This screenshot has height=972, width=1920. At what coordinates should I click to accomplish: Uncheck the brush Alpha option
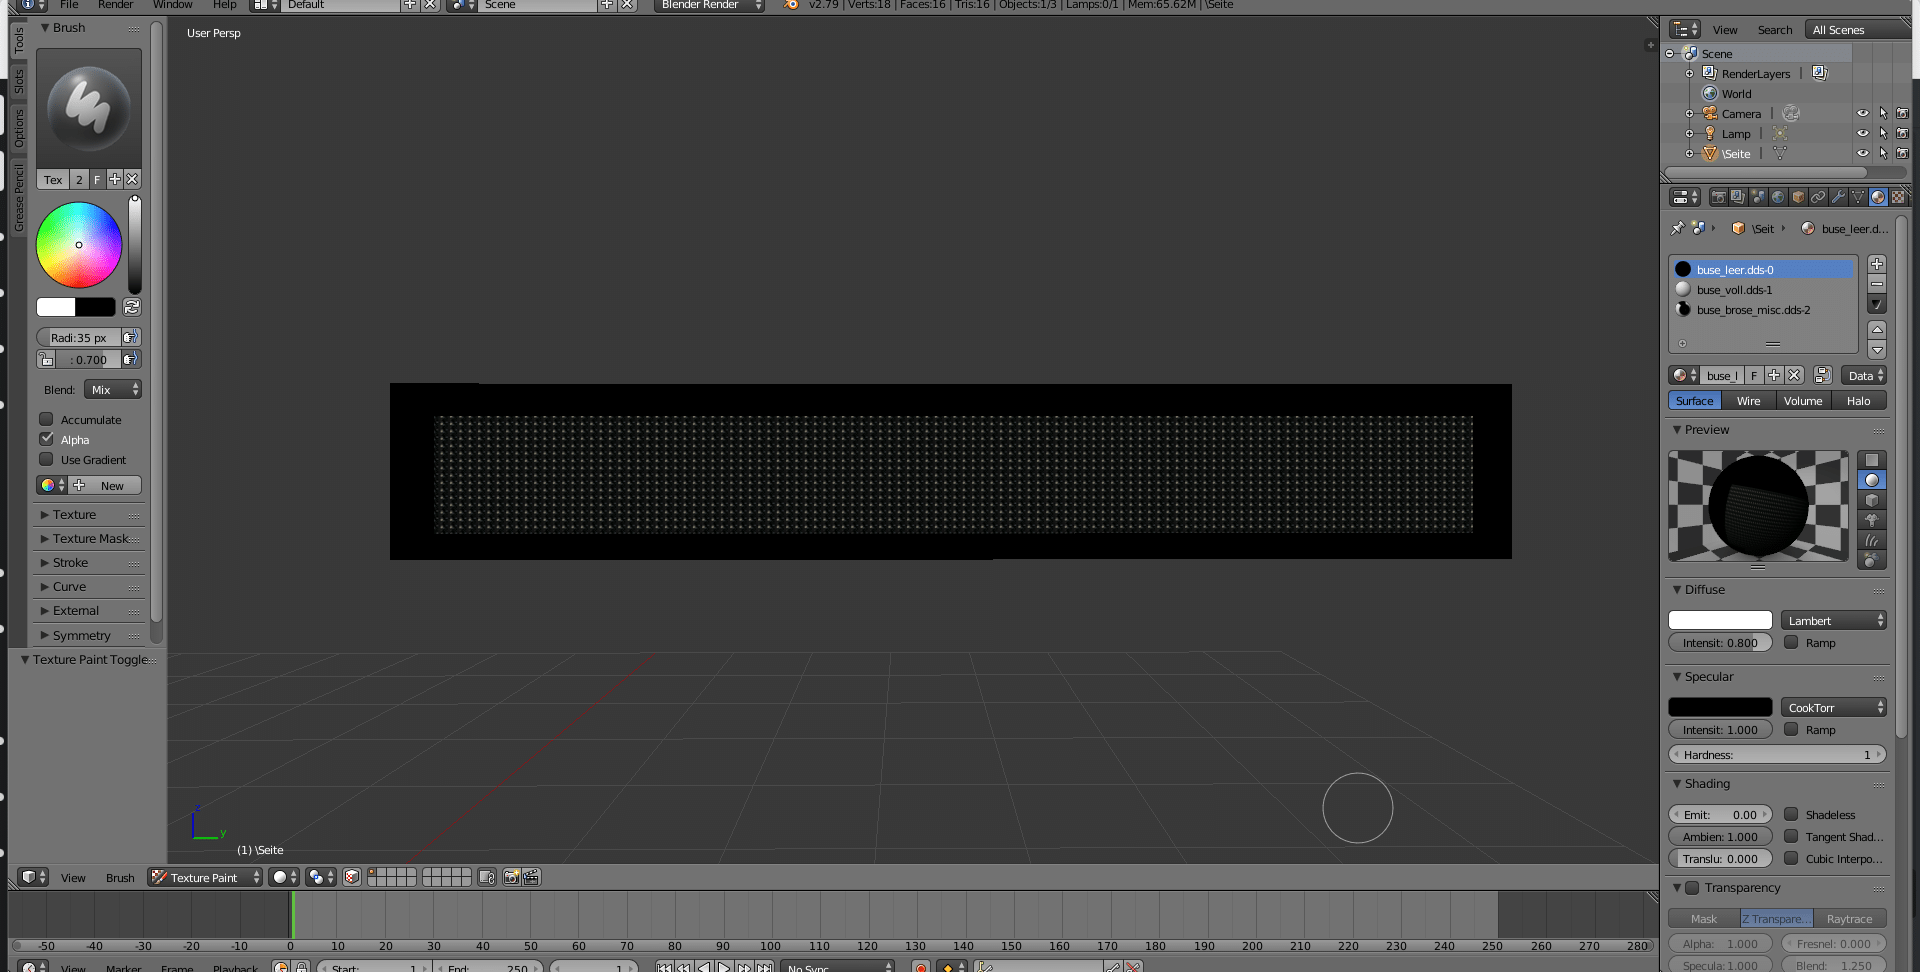coord(46,439)
